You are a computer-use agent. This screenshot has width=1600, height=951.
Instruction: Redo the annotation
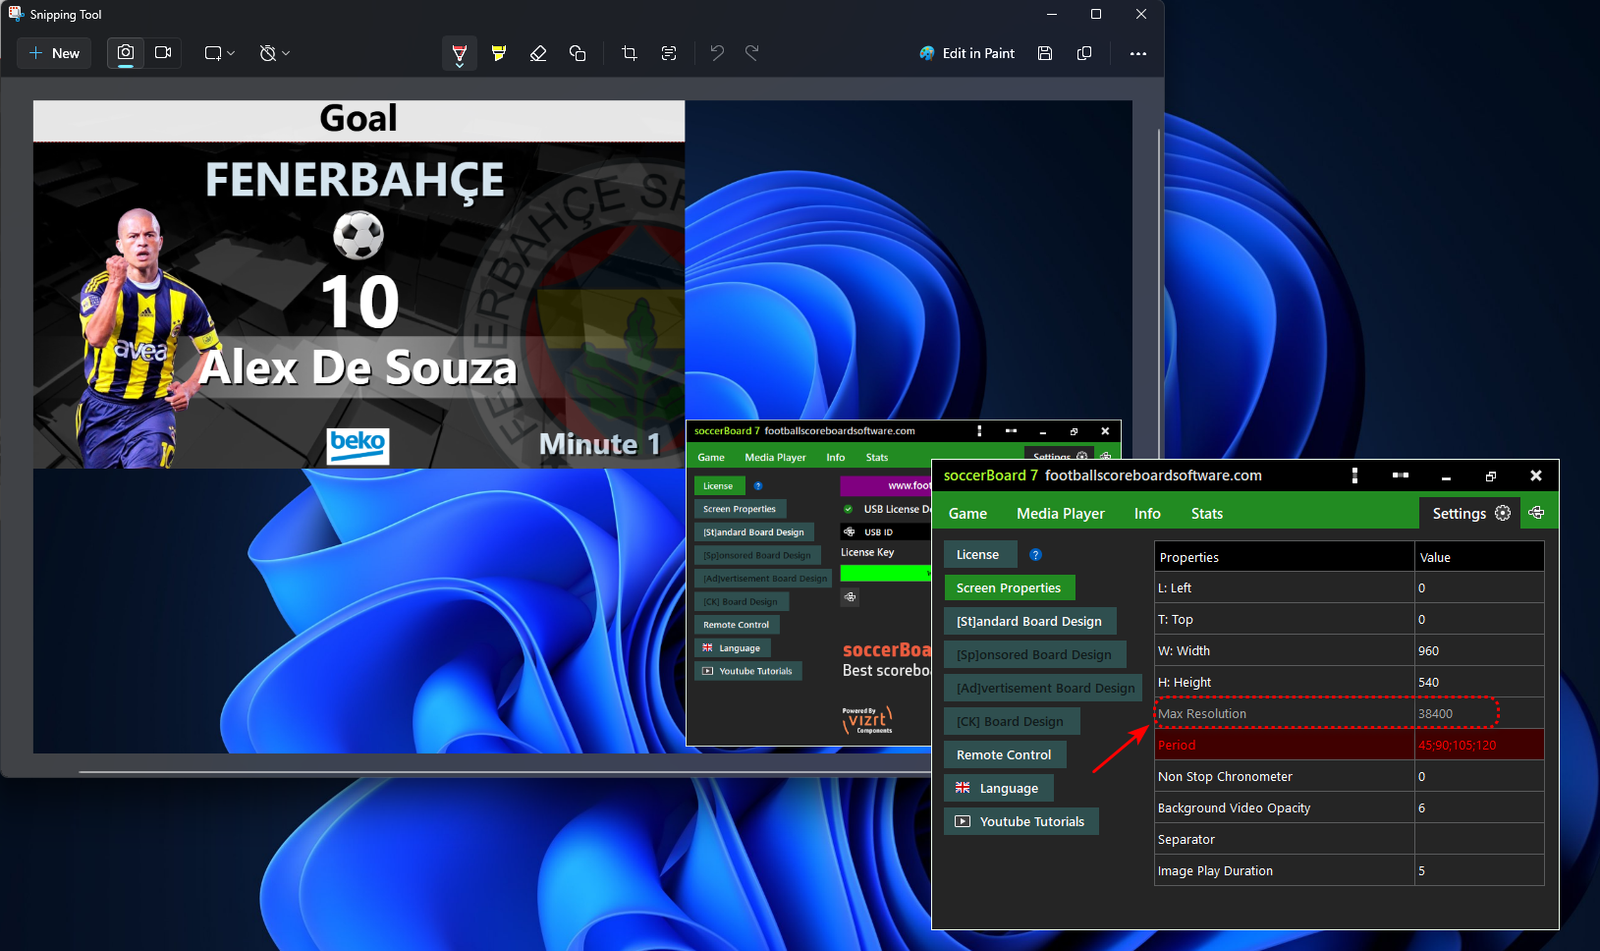(752, 53)
